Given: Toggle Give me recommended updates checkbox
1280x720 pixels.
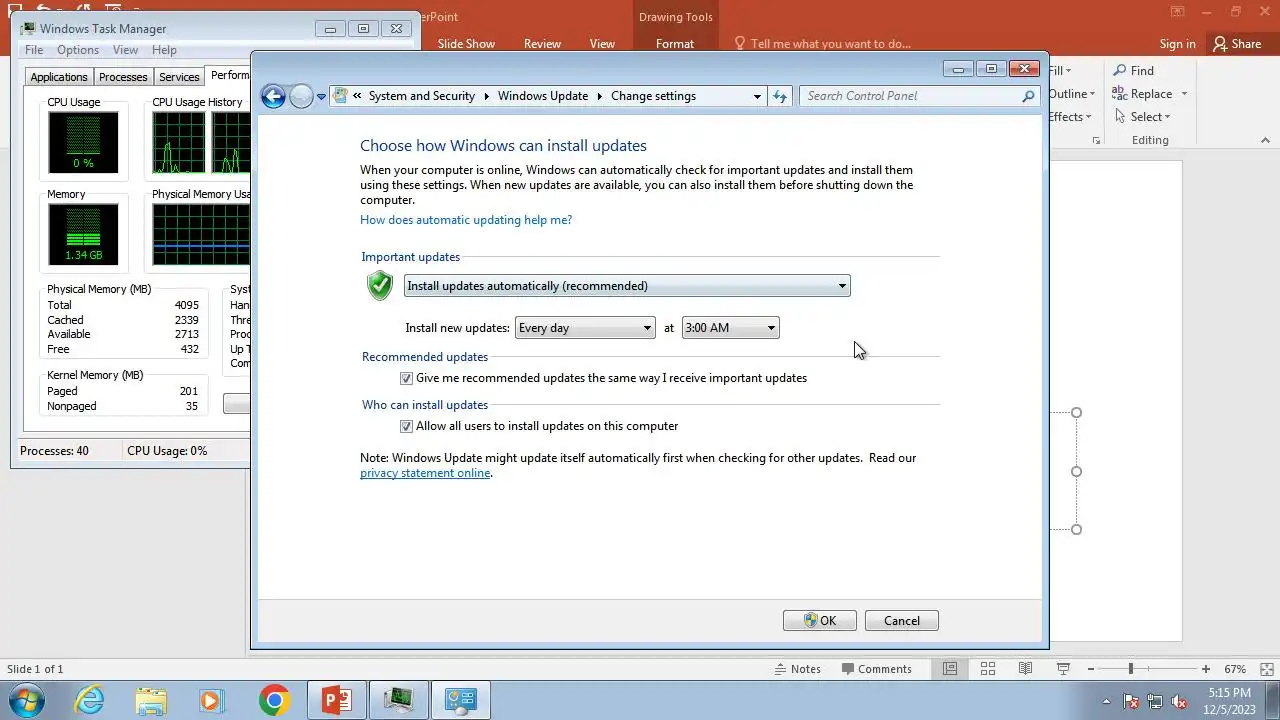Looking at the screenshot, I should (x=406, y=378).
